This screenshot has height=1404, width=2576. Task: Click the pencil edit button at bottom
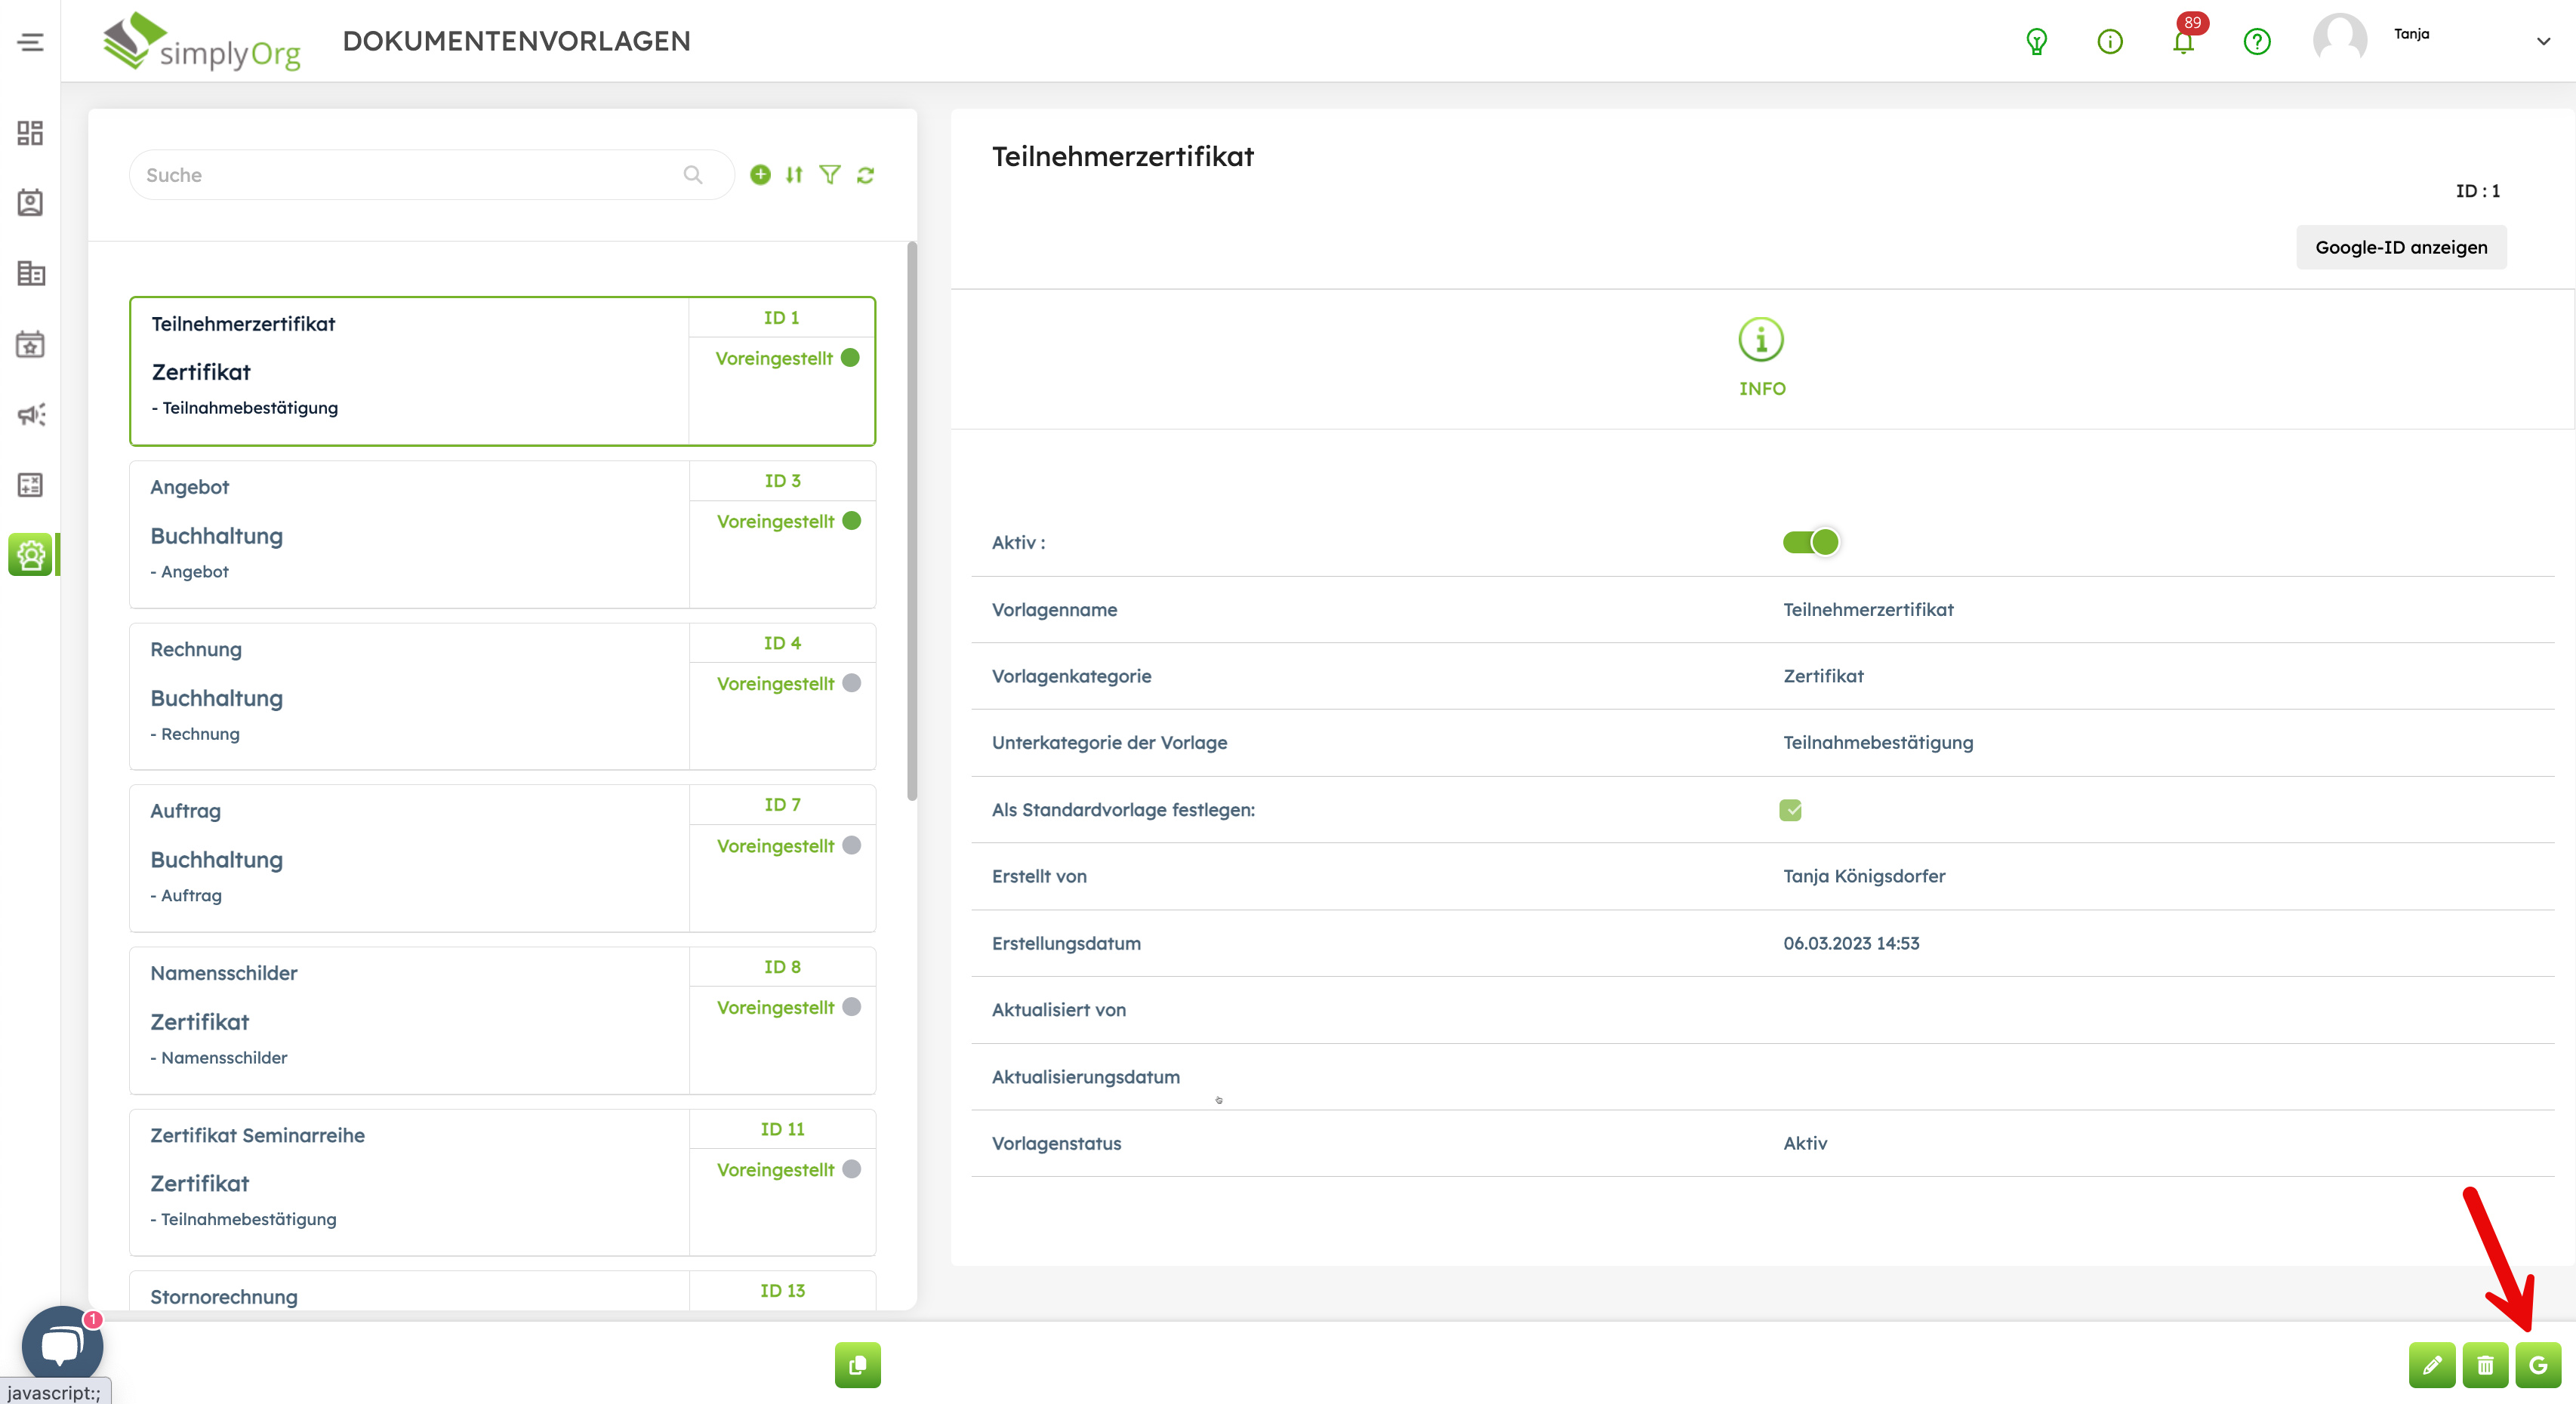click(x=2432, y=1365)
